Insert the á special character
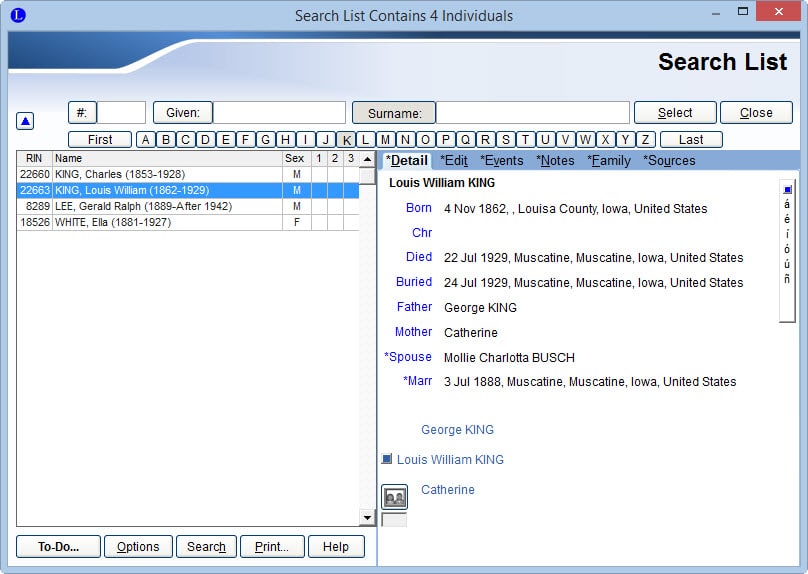The width and height of the screenshot is (808, 574). 787,205
